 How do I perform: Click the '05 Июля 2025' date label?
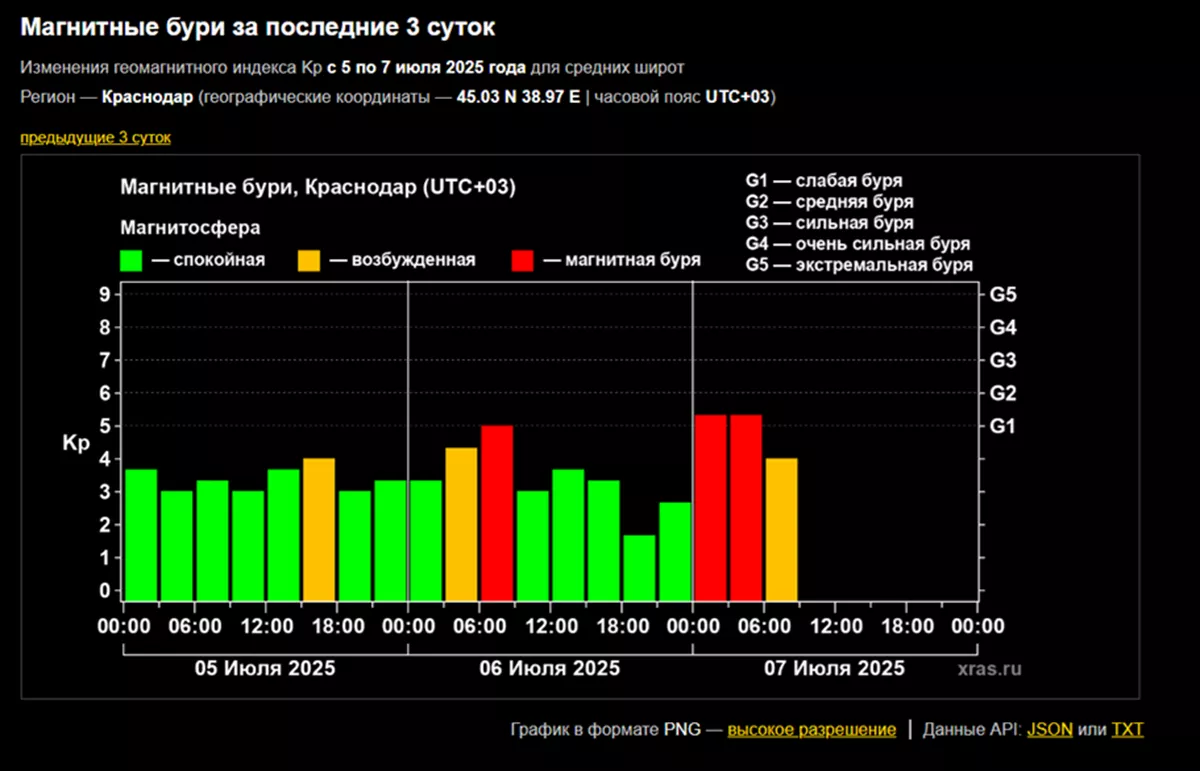coord(265,668)
